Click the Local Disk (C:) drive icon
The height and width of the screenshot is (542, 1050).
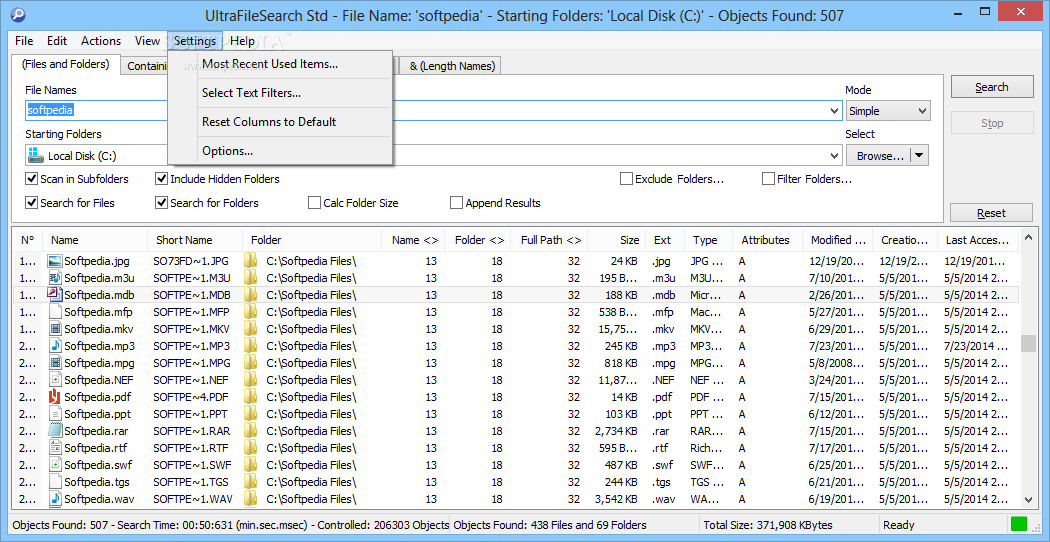(x=33, y=156)
